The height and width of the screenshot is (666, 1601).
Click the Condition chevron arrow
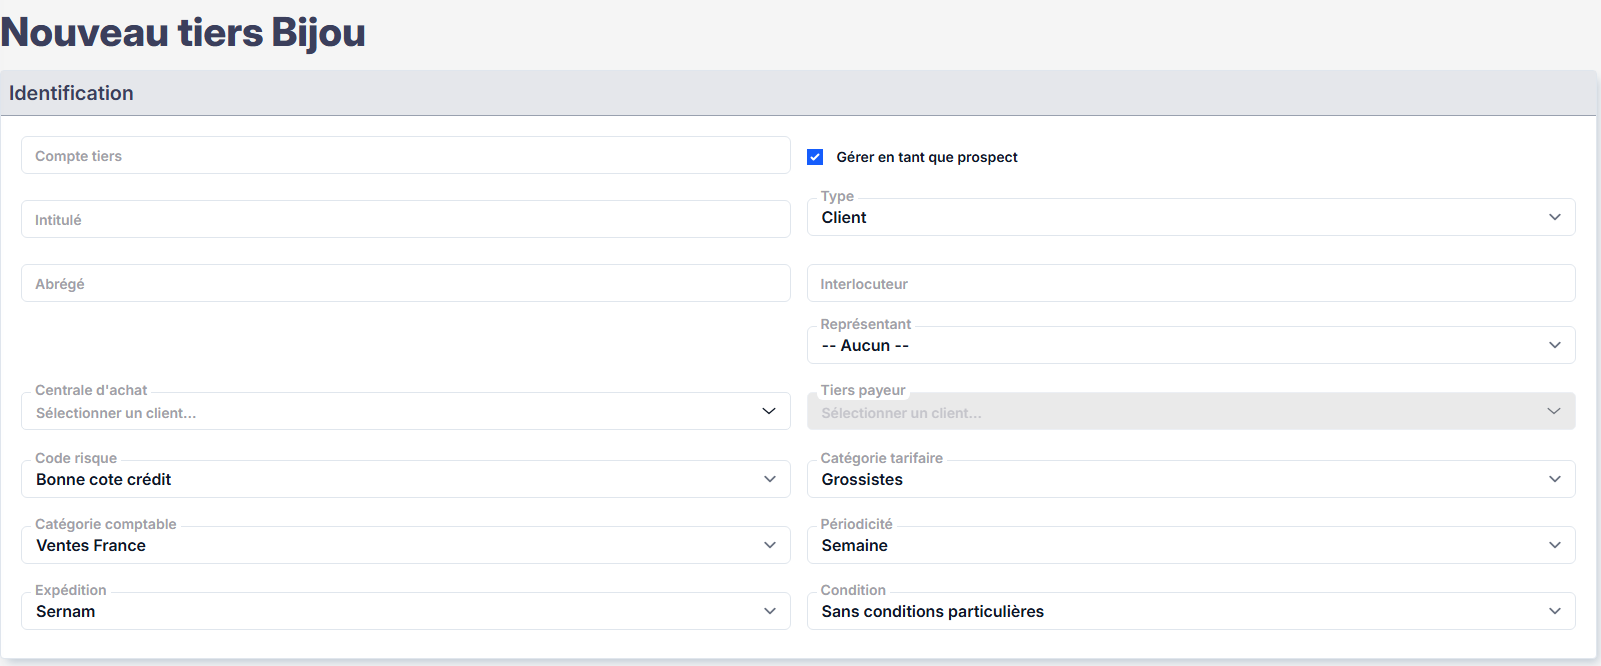1554,611
